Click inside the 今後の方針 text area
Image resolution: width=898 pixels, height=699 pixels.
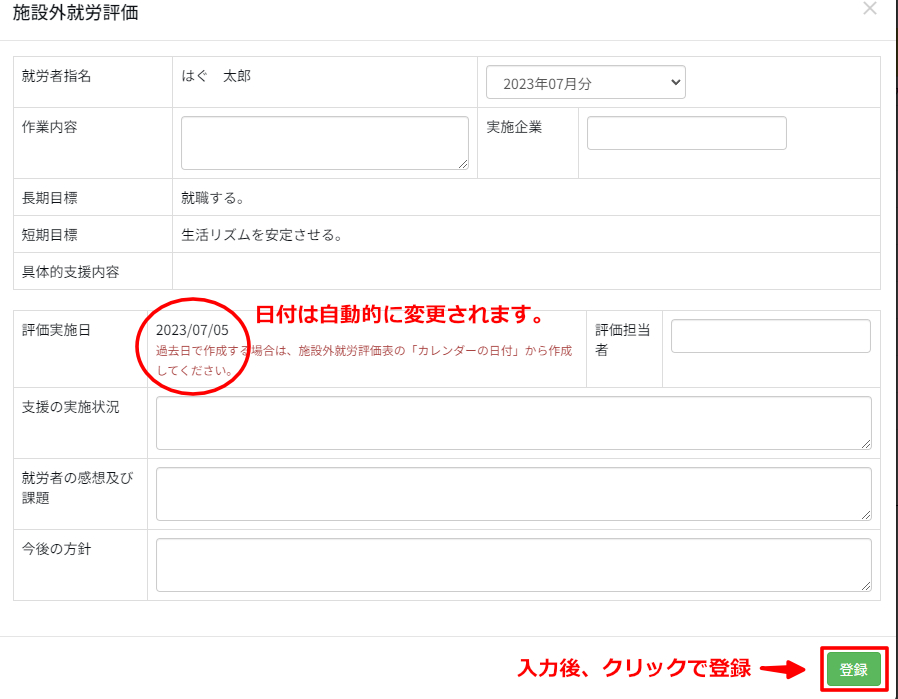513,565
